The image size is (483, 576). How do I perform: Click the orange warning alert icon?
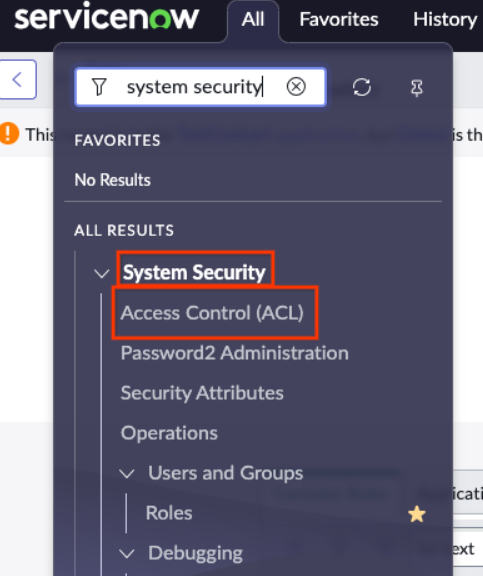9,133
